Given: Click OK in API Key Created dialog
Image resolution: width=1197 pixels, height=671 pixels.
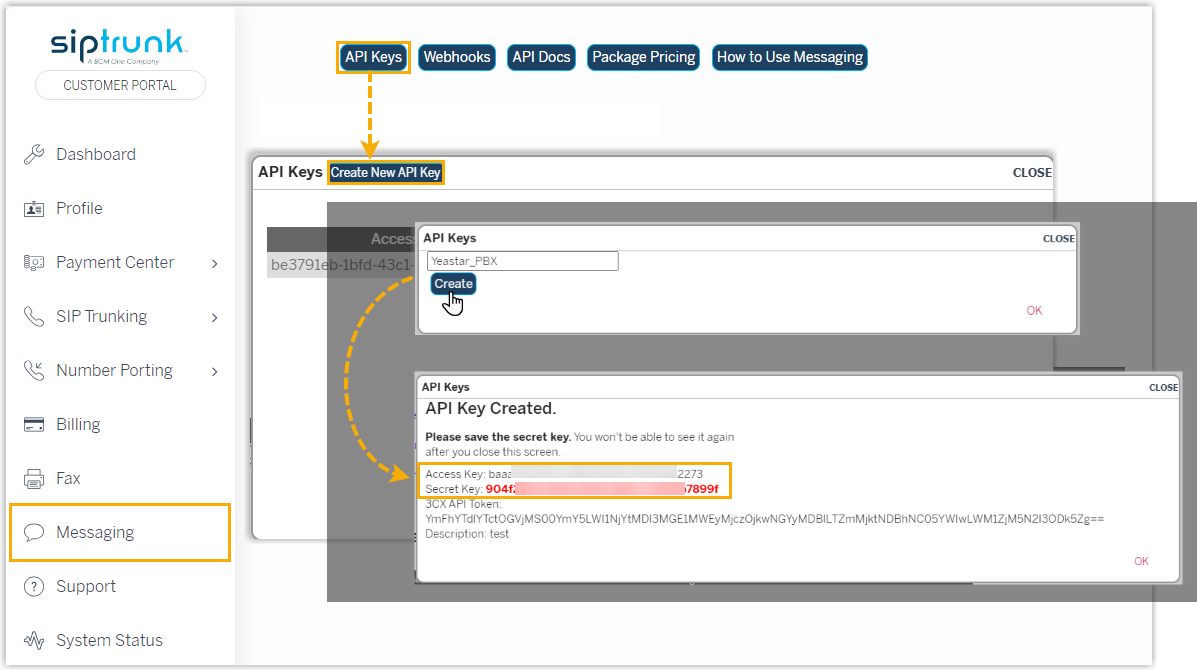Looking at the screenshot, I should [x=1141, y=561].
